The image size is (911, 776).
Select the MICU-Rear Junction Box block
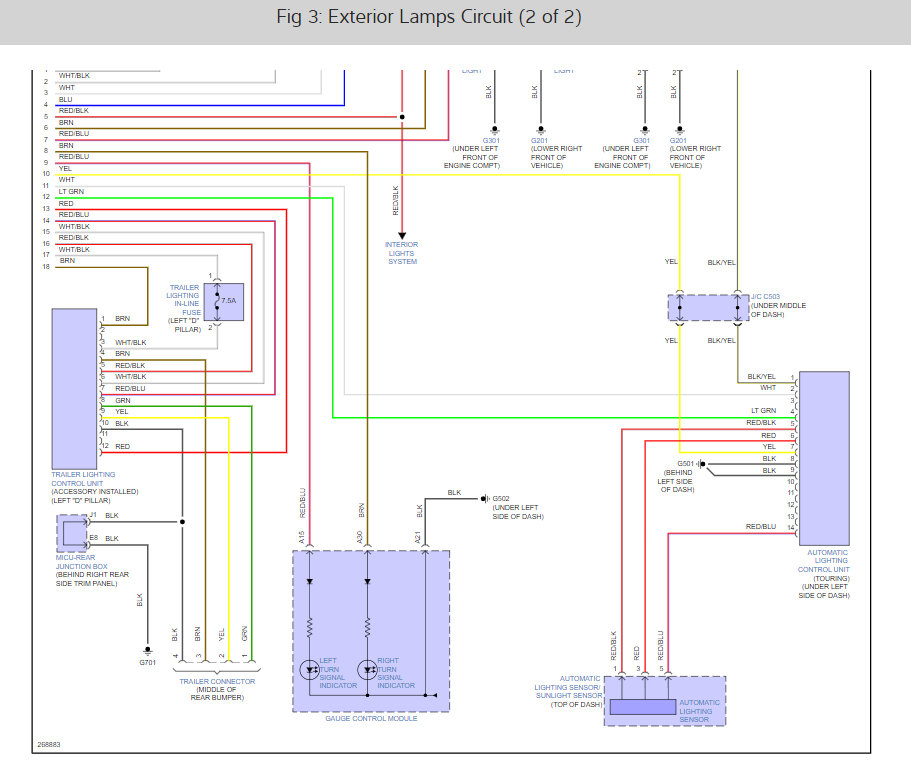pyautogui.click(x=72, y=533)
